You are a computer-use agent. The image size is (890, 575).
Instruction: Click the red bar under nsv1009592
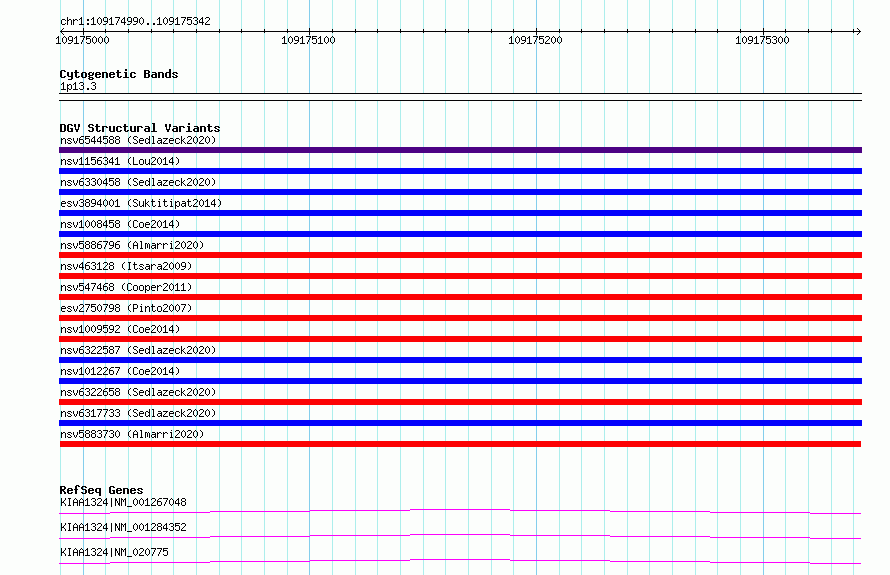460,339
